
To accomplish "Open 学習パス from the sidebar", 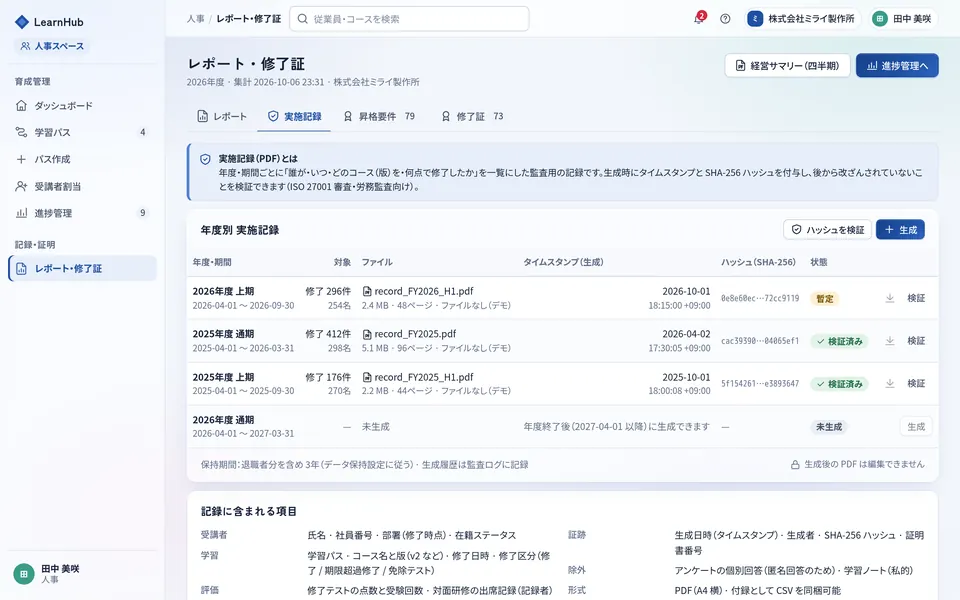I will [82, 132].
